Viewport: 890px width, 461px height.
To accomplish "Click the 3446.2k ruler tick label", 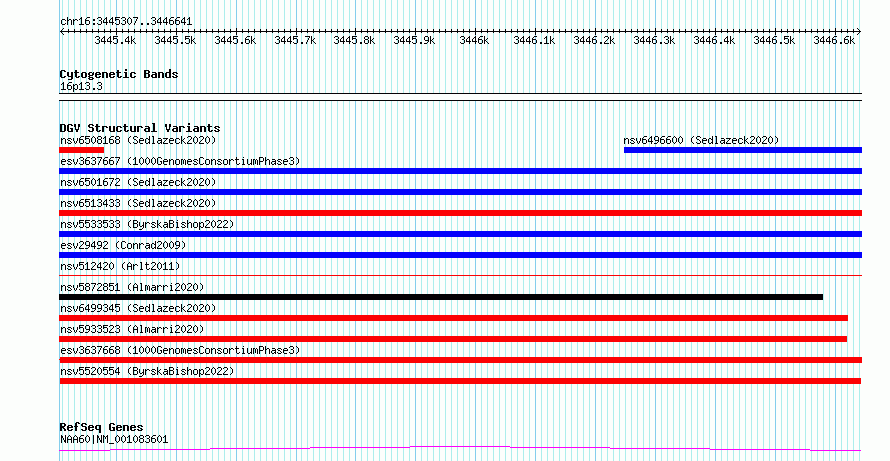I will (x=594, y=40).
